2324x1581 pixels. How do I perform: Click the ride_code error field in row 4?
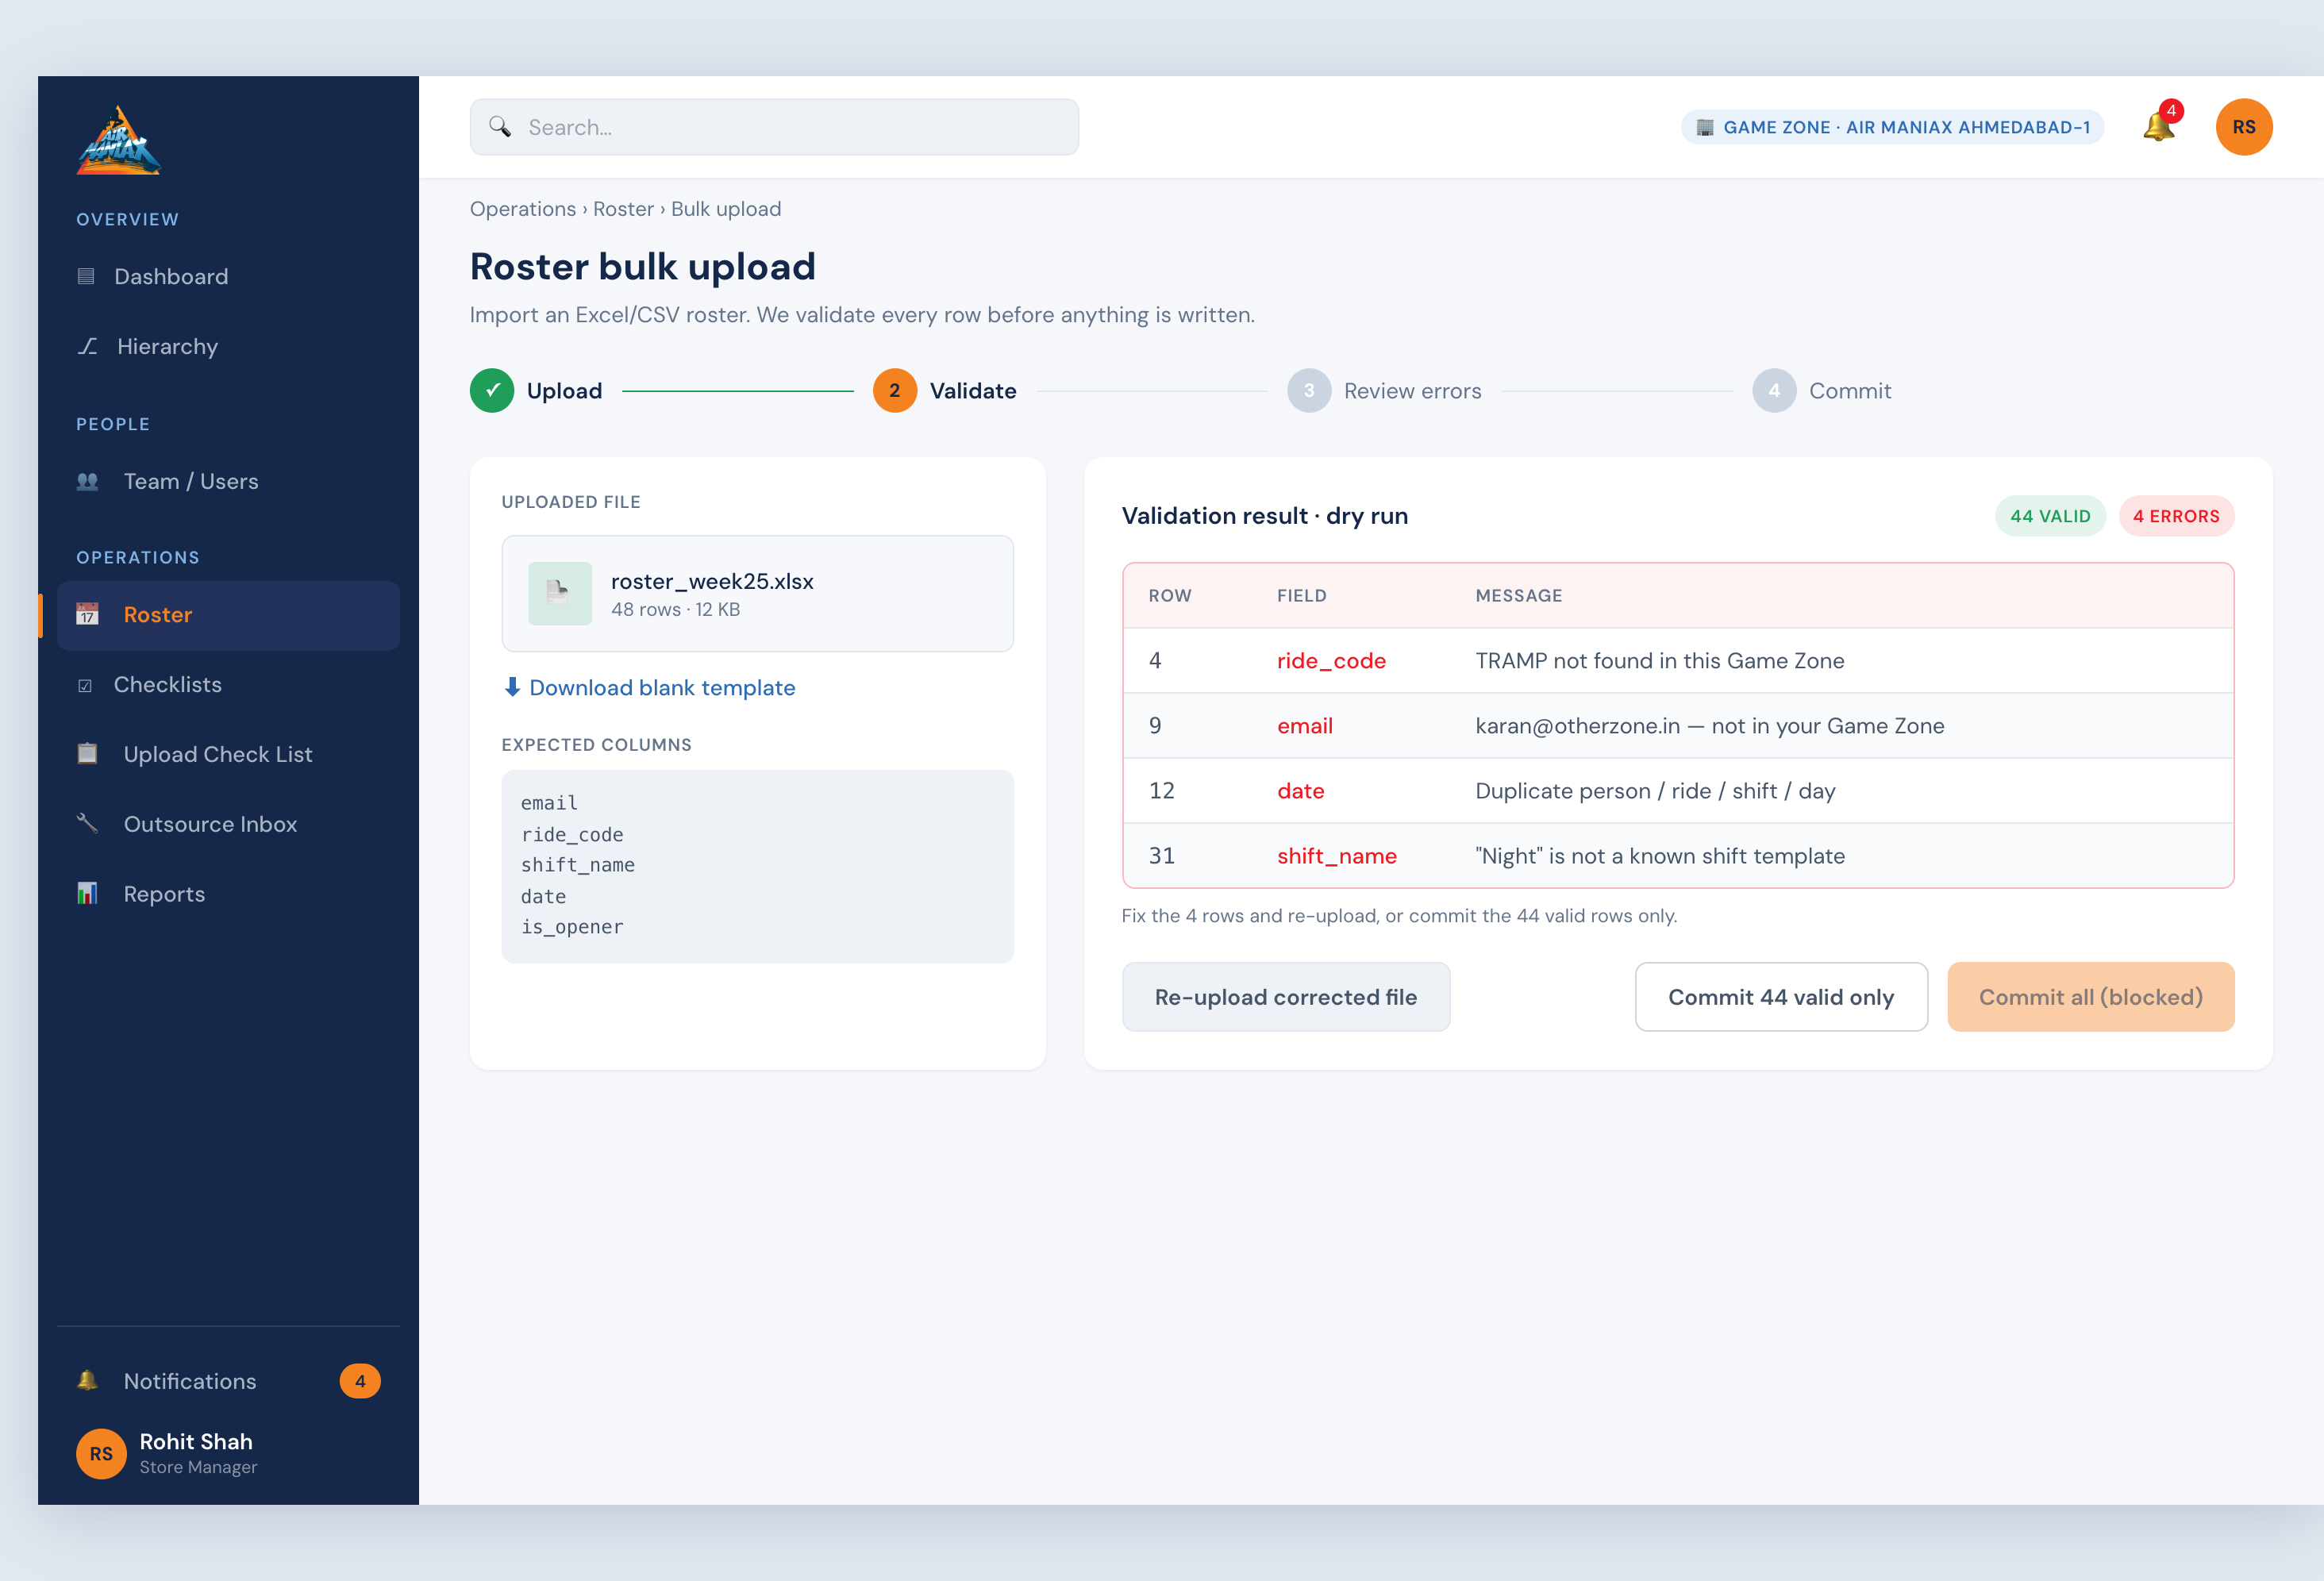point(1331,660)
